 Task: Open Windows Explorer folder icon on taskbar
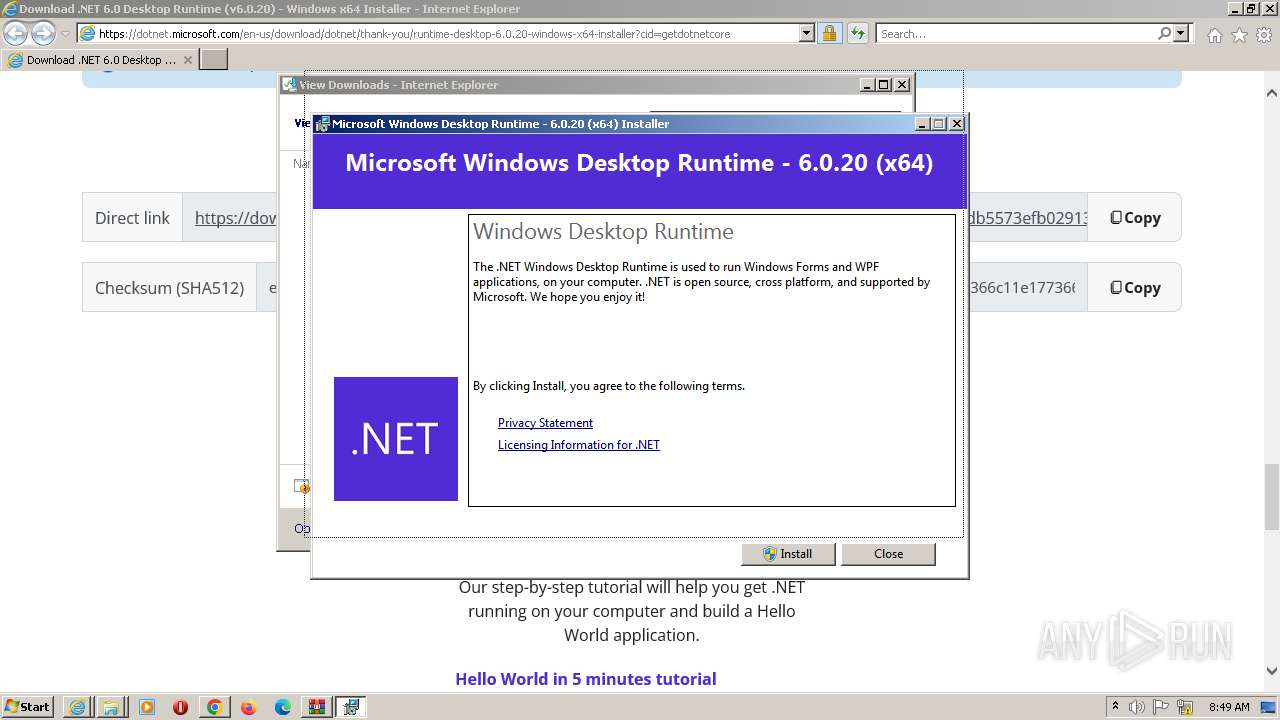pyautogui.click(x=112, y=707)
